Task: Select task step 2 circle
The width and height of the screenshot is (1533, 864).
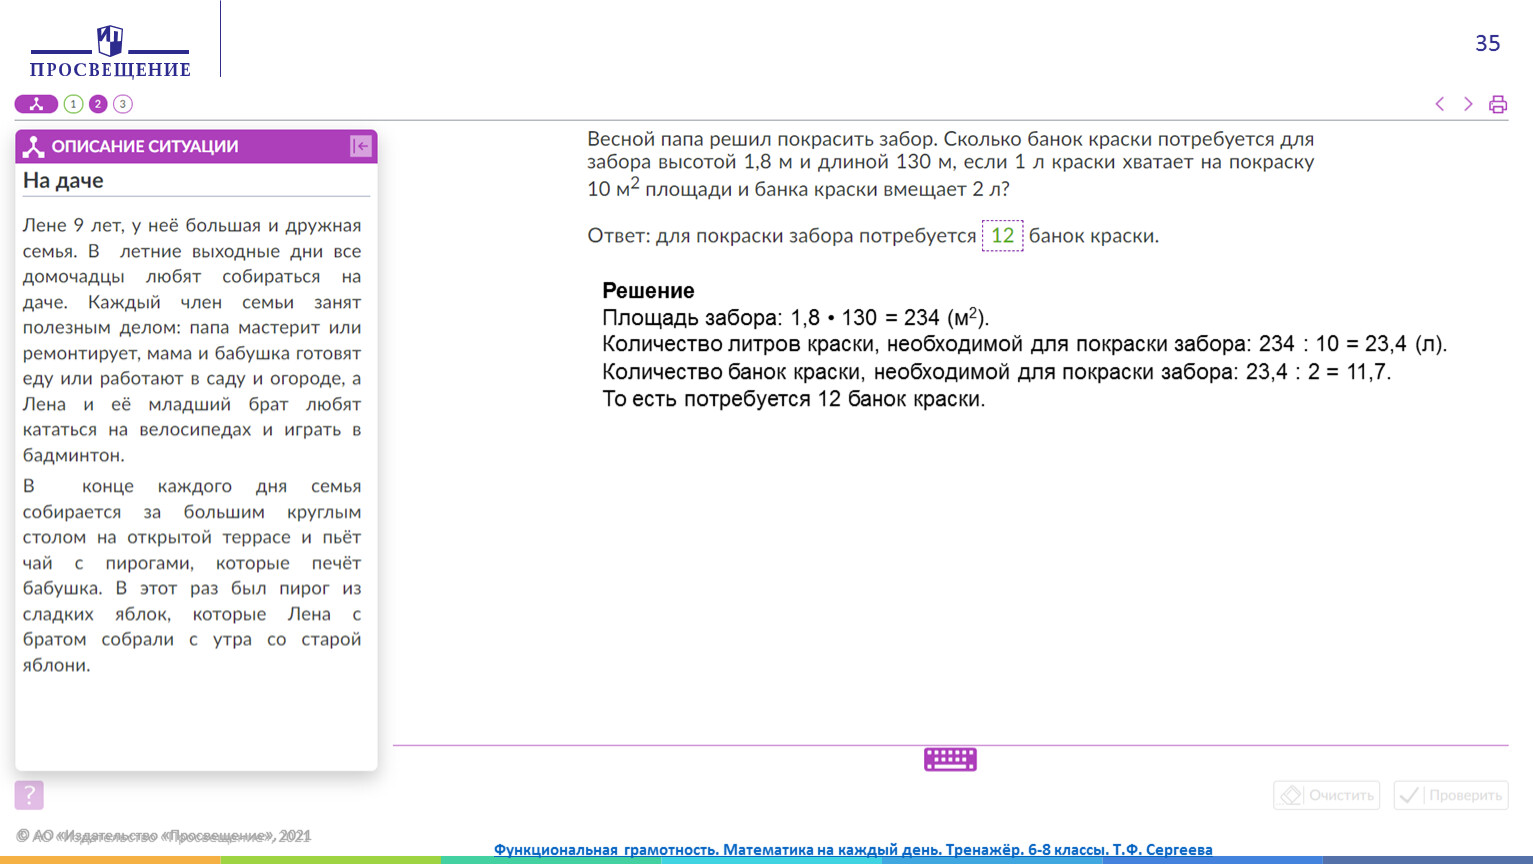Action: (98, 104)
